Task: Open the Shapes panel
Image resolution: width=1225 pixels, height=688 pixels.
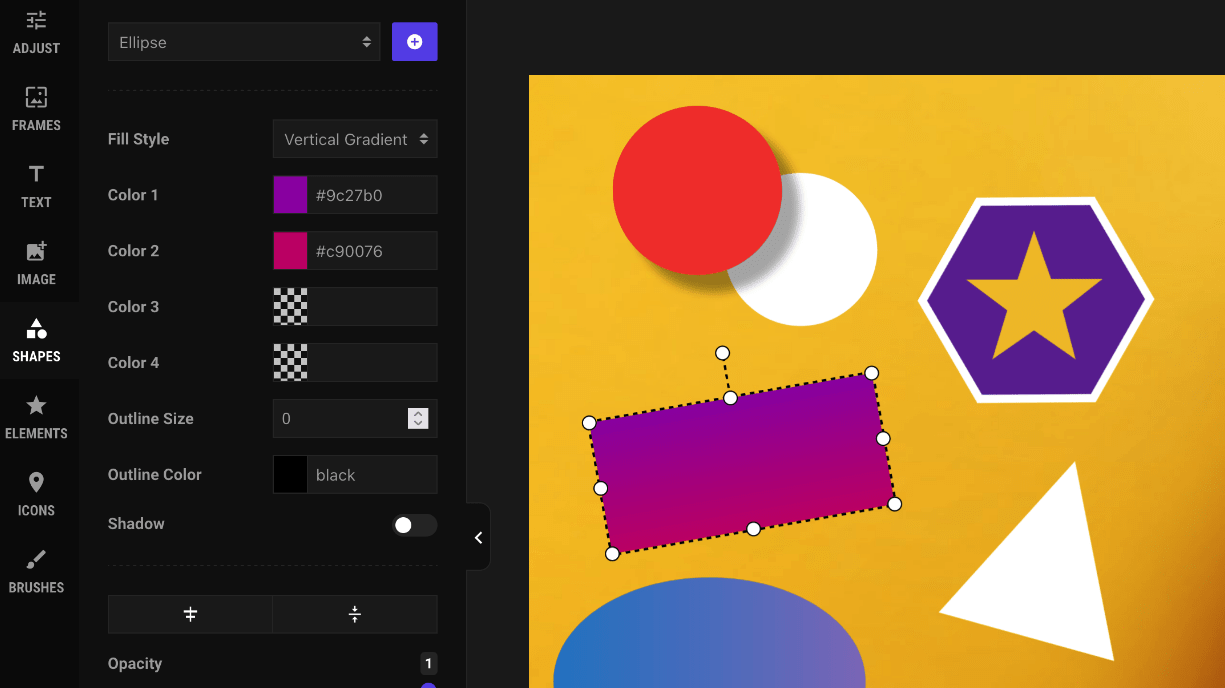Action: pyautogui.click(x=36, y=340)
